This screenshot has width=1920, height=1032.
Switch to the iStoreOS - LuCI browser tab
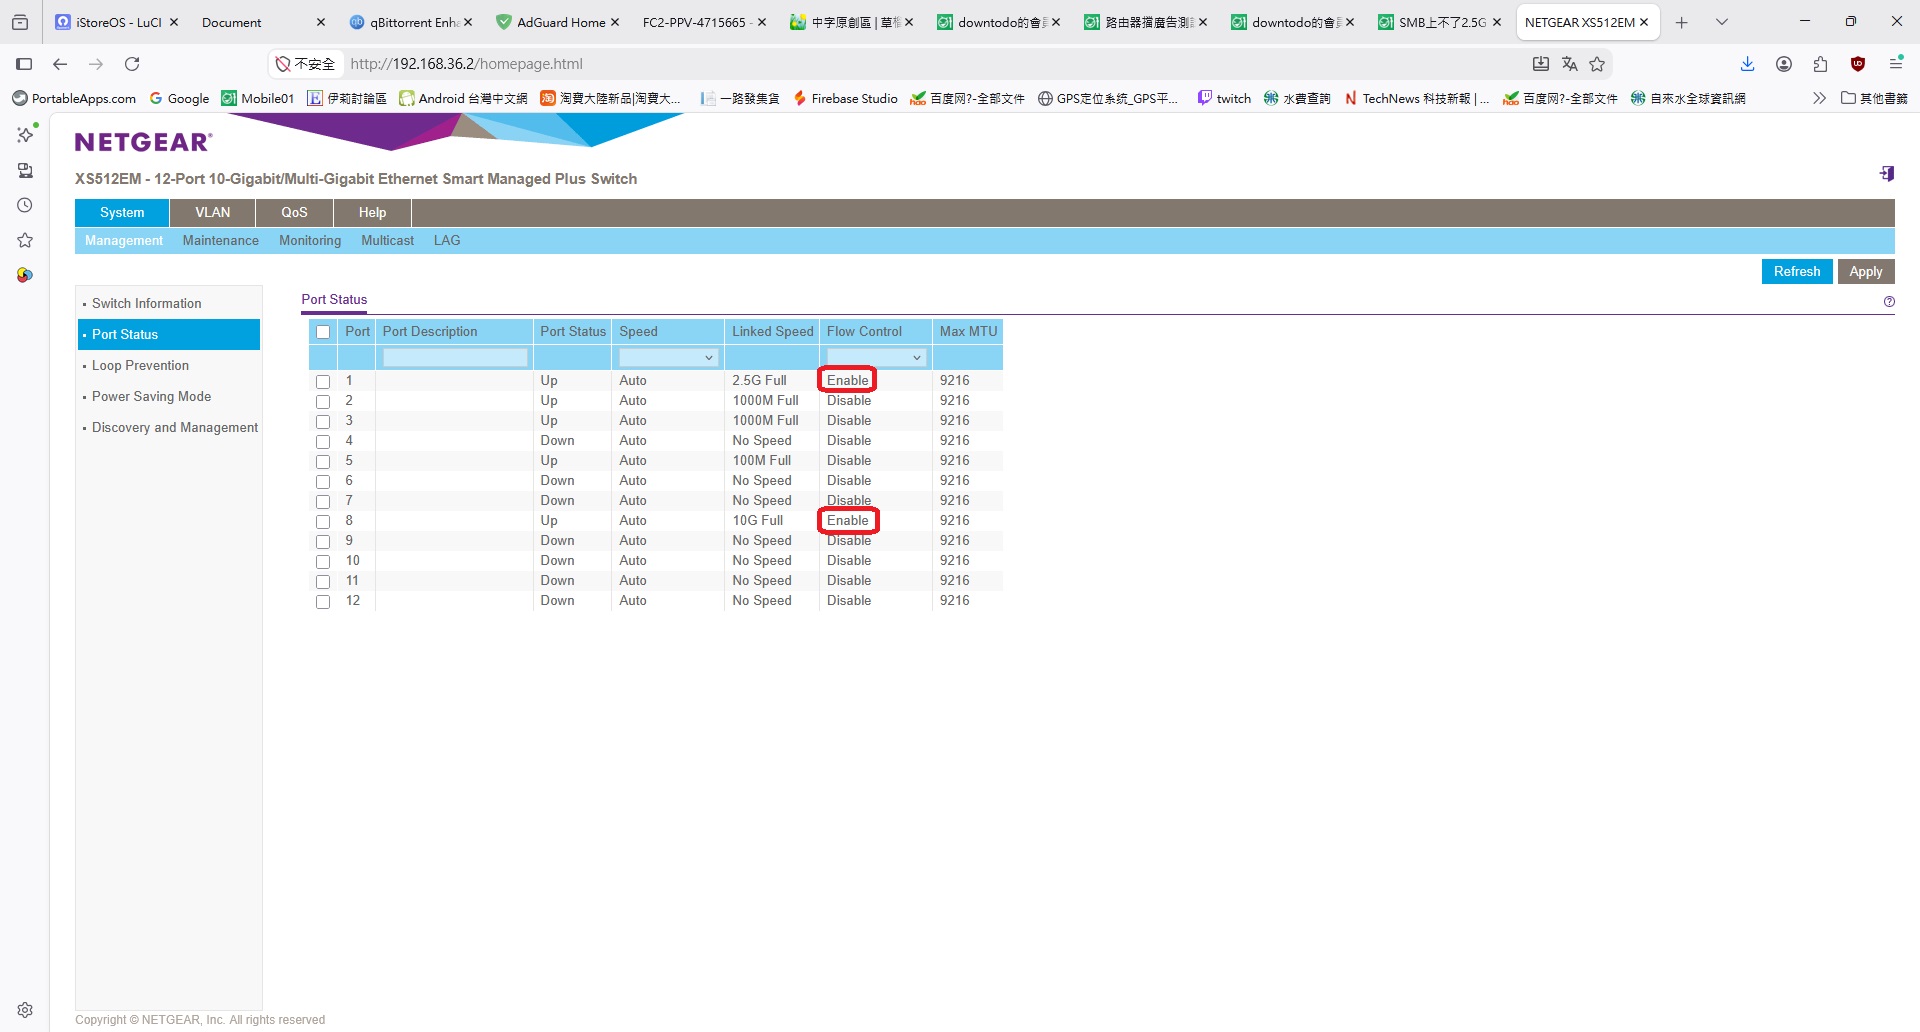[x=118, y=22]
